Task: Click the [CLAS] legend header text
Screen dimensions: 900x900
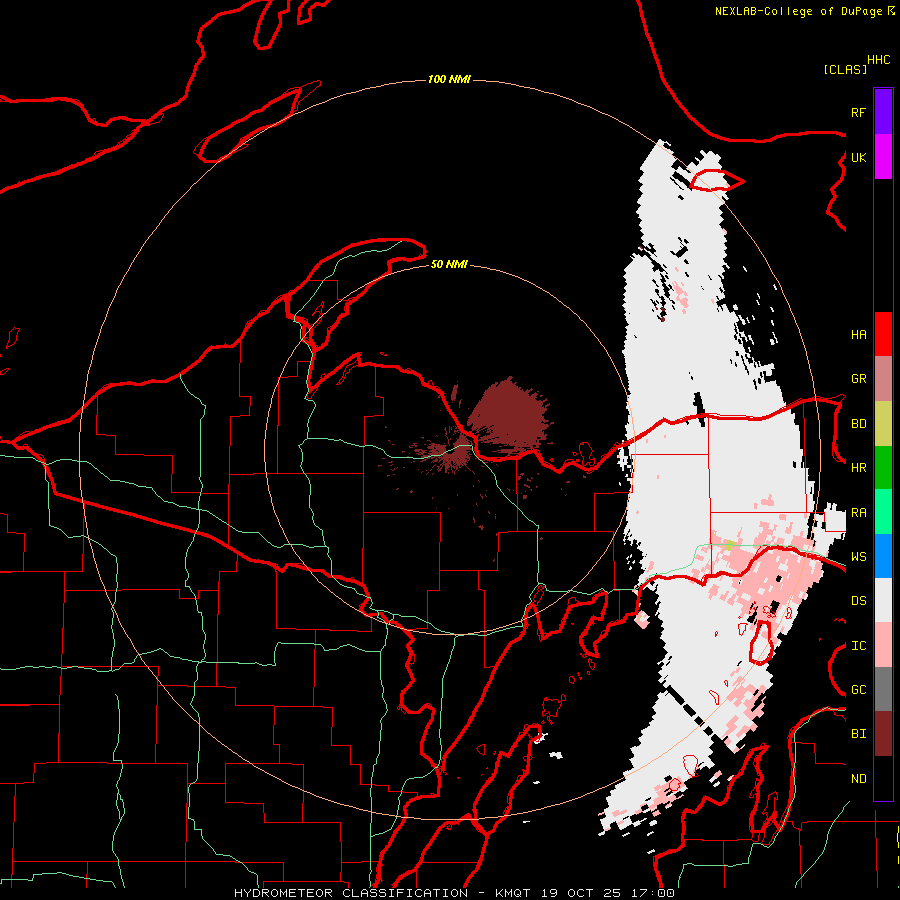Action: [x=845, y=69]
